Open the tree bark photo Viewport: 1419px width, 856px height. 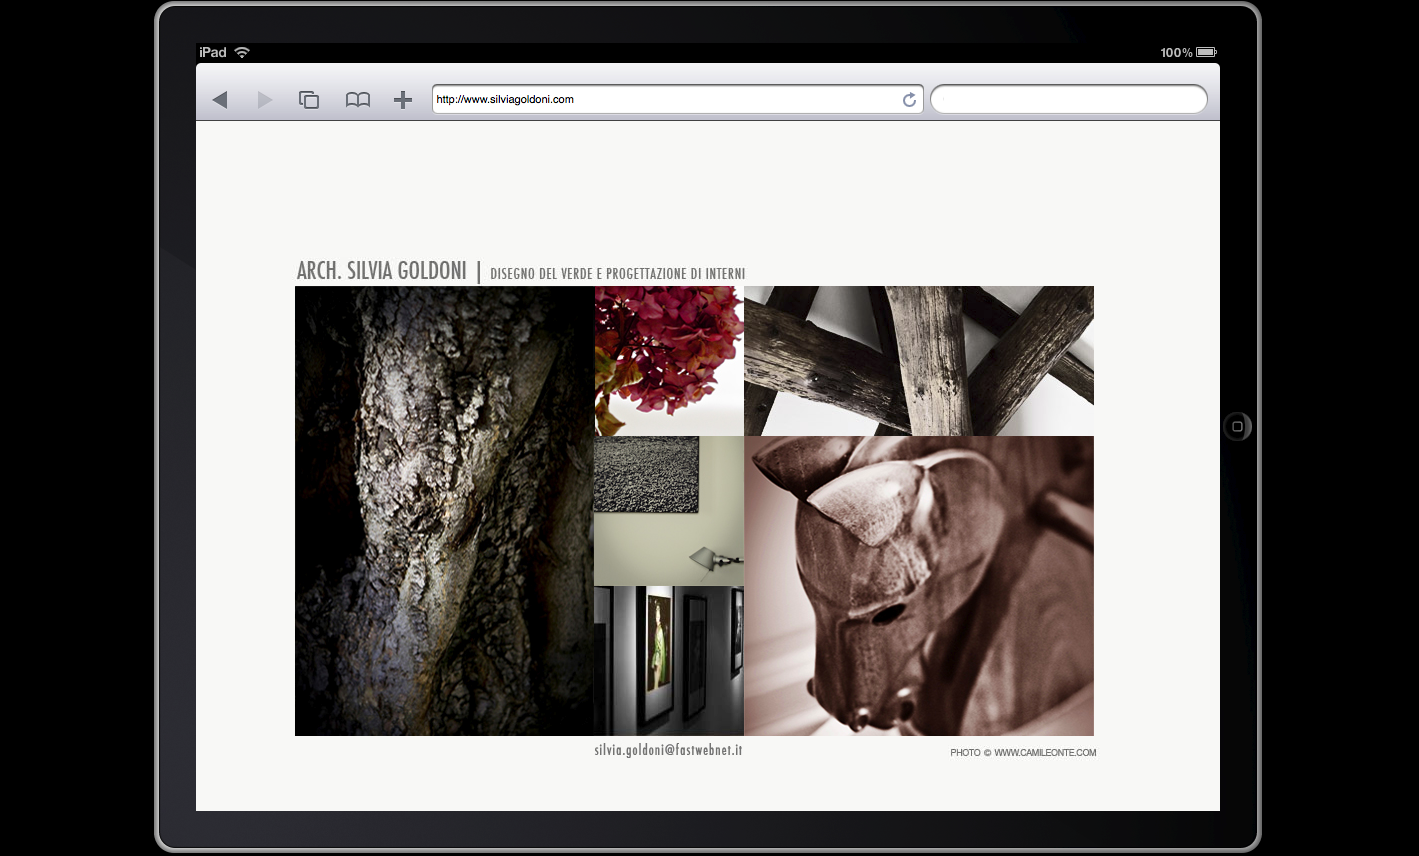click(x=445, y=511)
